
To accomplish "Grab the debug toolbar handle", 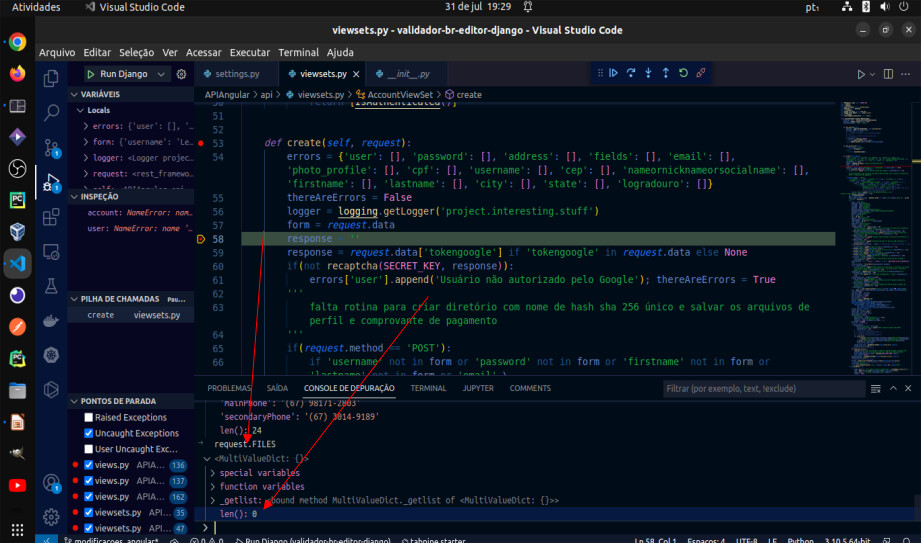I will (600, 73).
